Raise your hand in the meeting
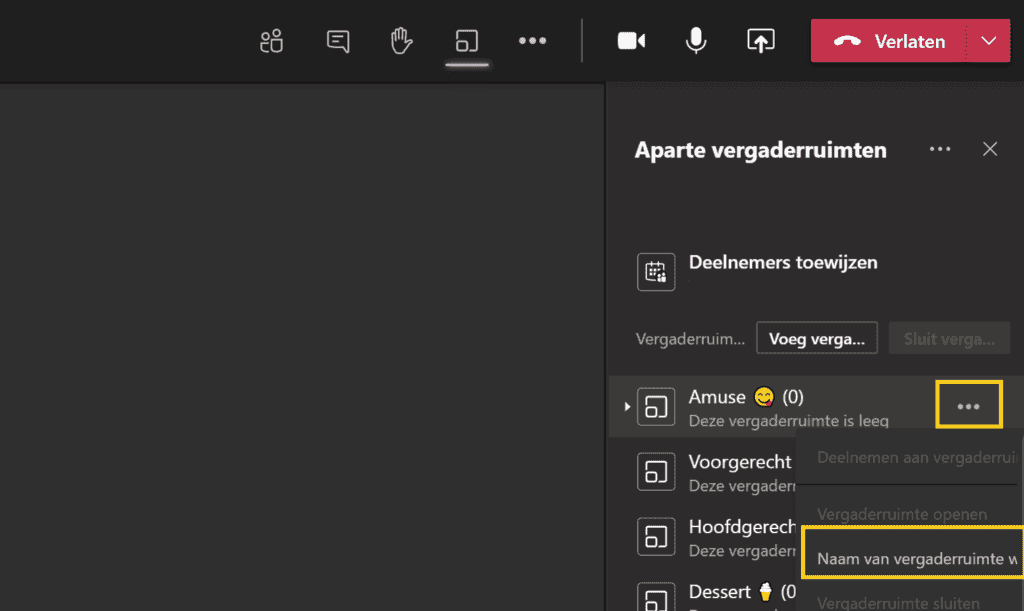Screen dimensions: 1024x611 [x=401, y=41]
